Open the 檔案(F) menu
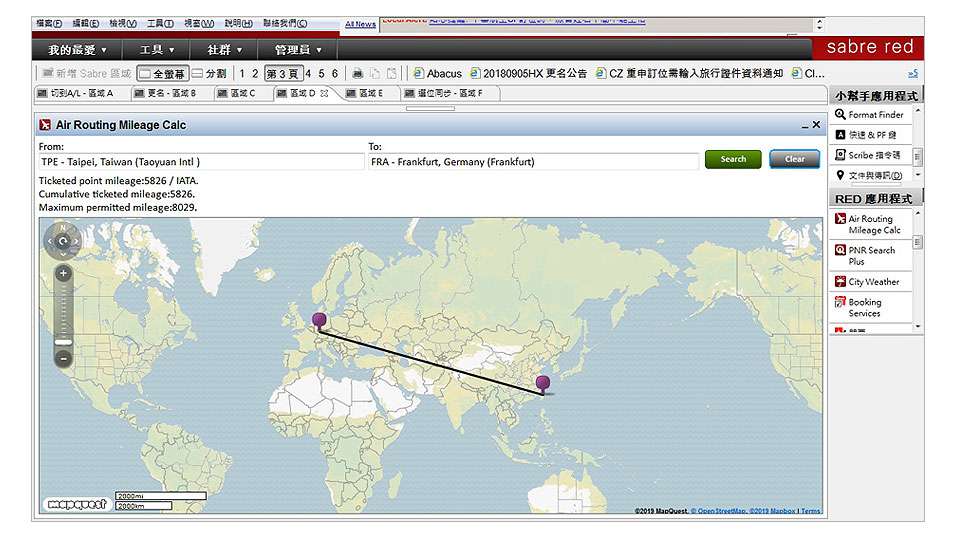The width and height of the screenshot is (953, 538). click(x=49, y=23)
